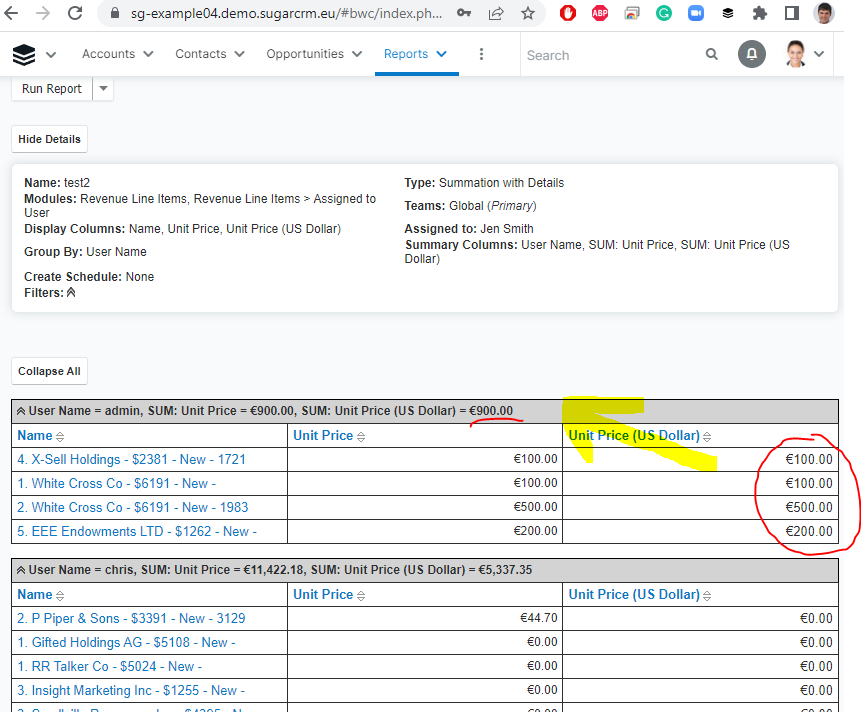Collapse the admin user group

[21, 411]
